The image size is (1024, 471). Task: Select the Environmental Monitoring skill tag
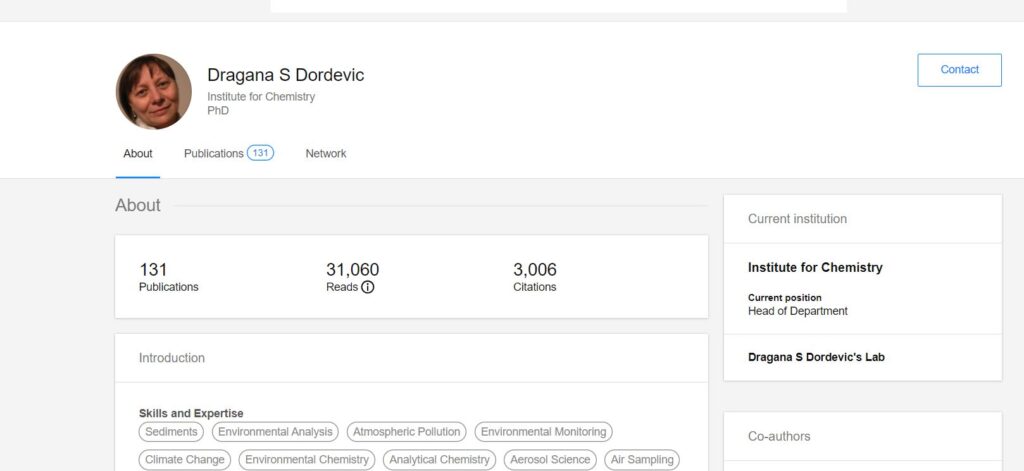coord(543,432)
